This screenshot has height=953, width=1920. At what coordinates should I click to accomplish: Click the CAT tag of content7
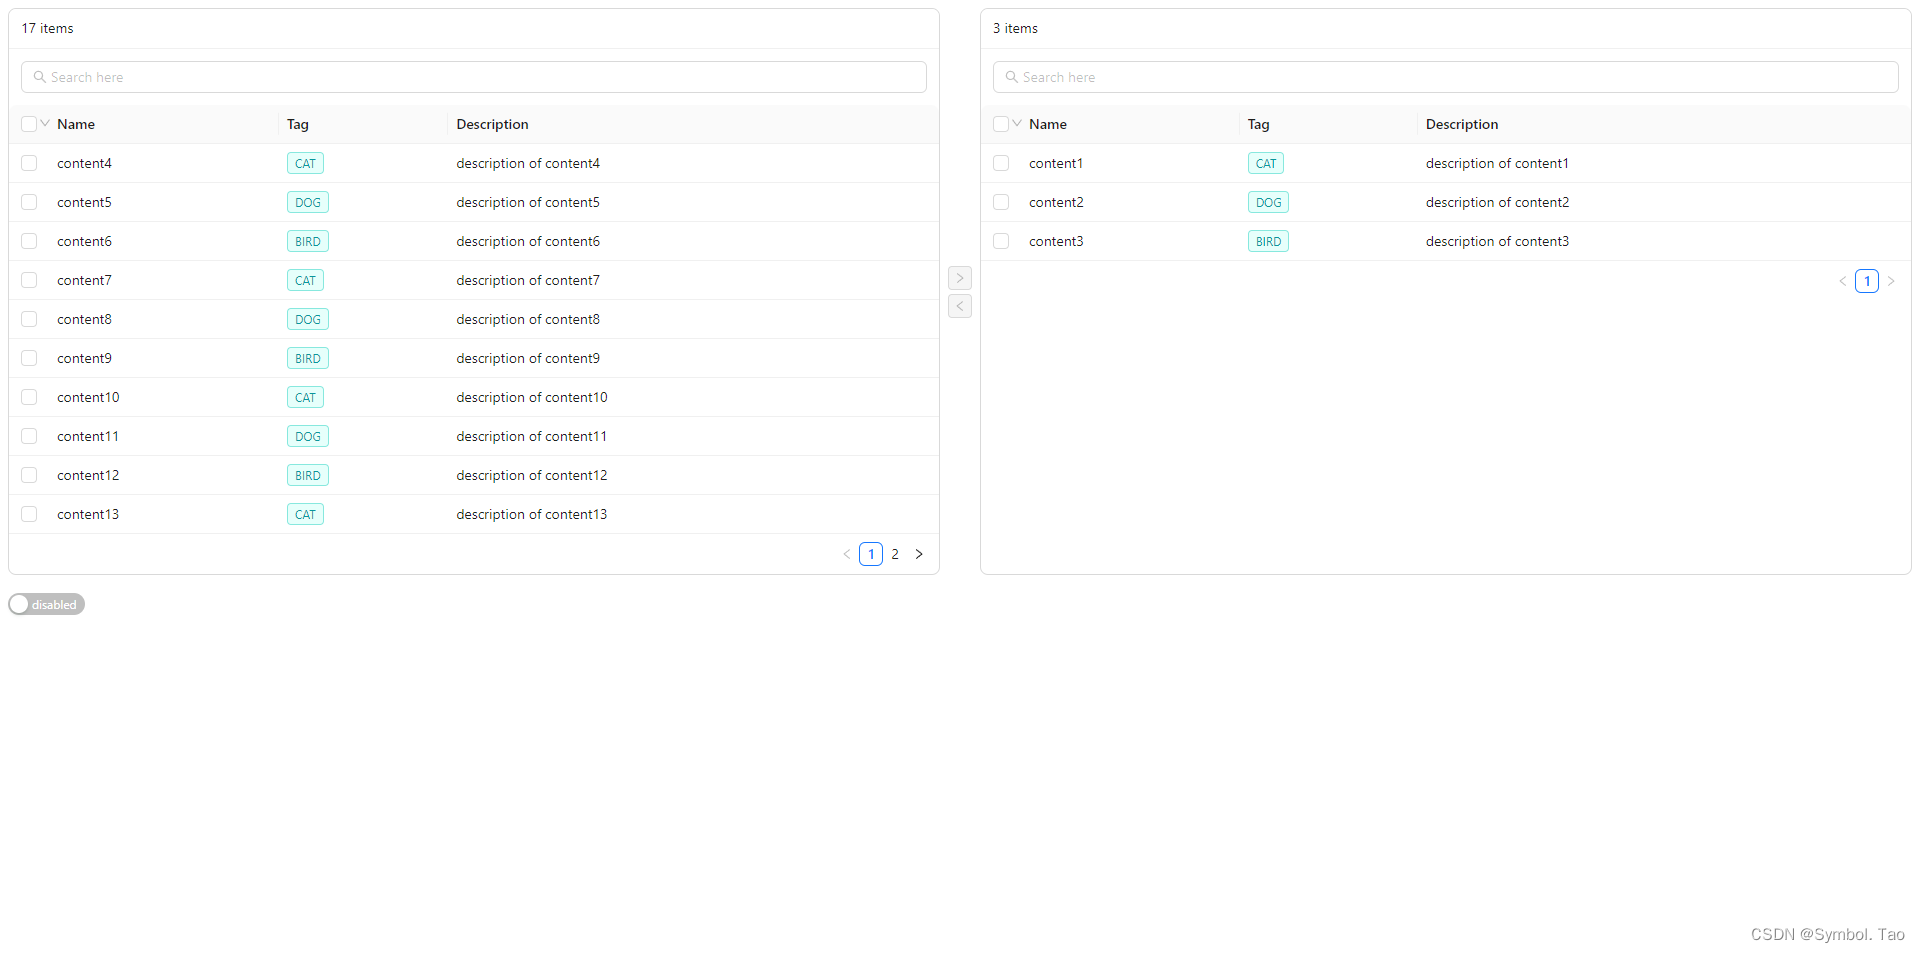(x=305, y=280)
